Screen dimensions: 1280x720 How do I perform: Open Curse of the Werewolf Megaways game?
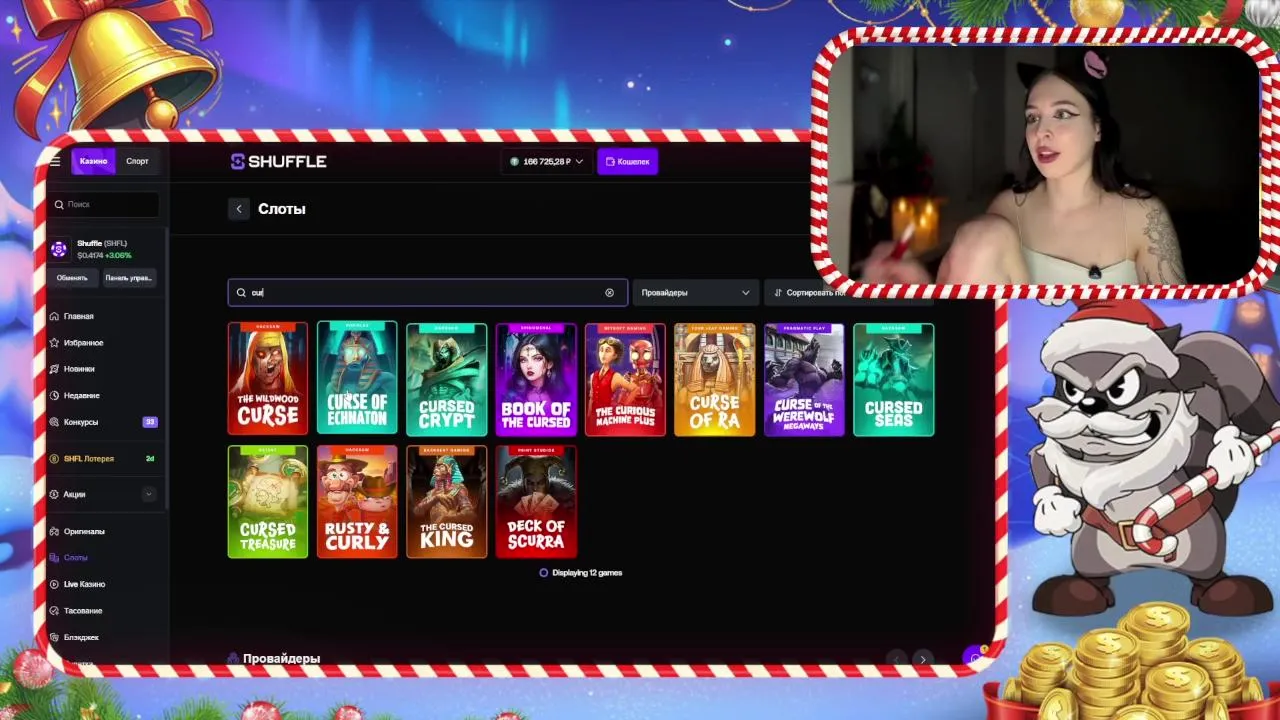click(x=804, y=379)
